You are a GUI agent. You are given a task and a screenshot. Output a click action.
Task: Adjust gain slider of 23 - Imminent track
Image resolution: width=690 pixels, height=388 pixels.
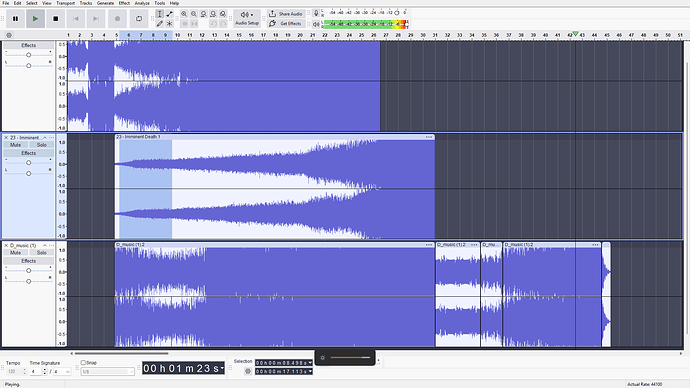pyautogui.click(x=29, y=163)
